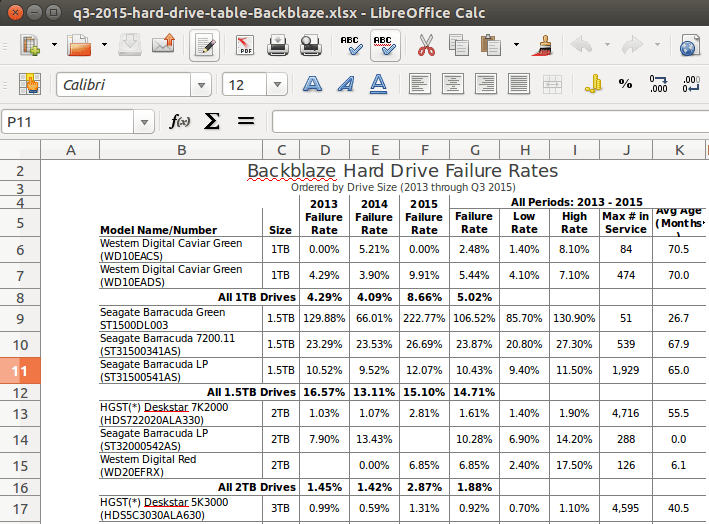The height and width of the screenshot is (524, 709).
Task: Align text left
Action: pyautogui.click(x=419, y=84)
